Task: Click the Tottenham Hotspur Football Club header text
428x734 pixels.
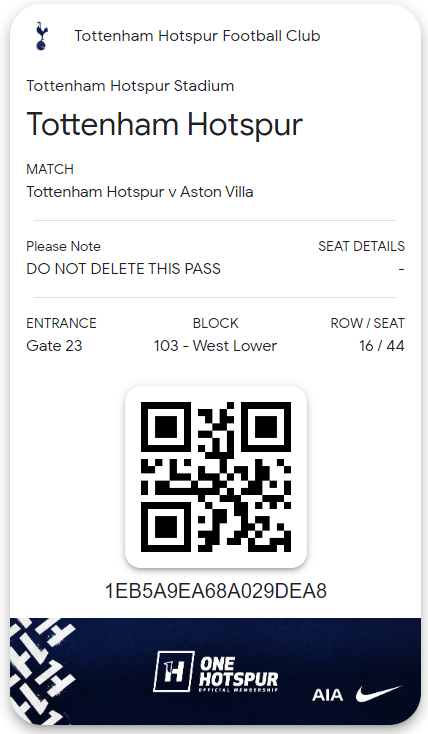Action: coord(197,36)
